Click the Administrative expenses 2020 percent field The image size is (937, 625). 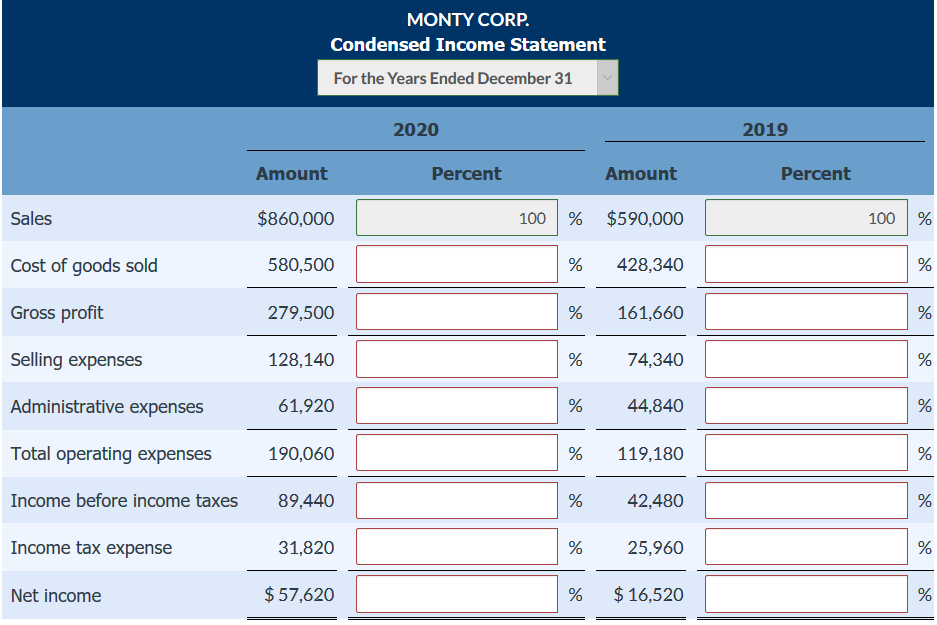[x=456, y=405]
